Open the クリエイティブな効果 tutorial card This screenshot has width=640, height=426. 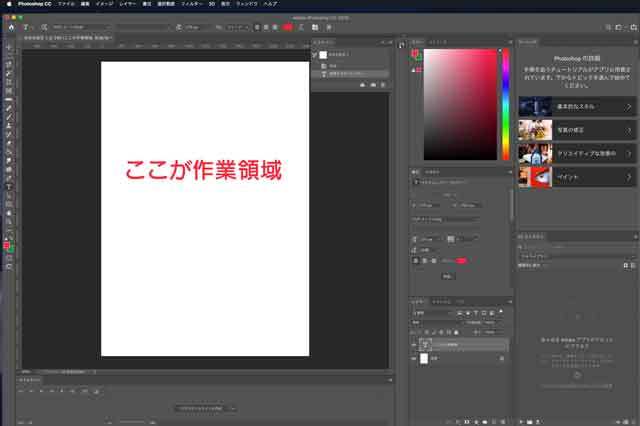click(577, 154)
